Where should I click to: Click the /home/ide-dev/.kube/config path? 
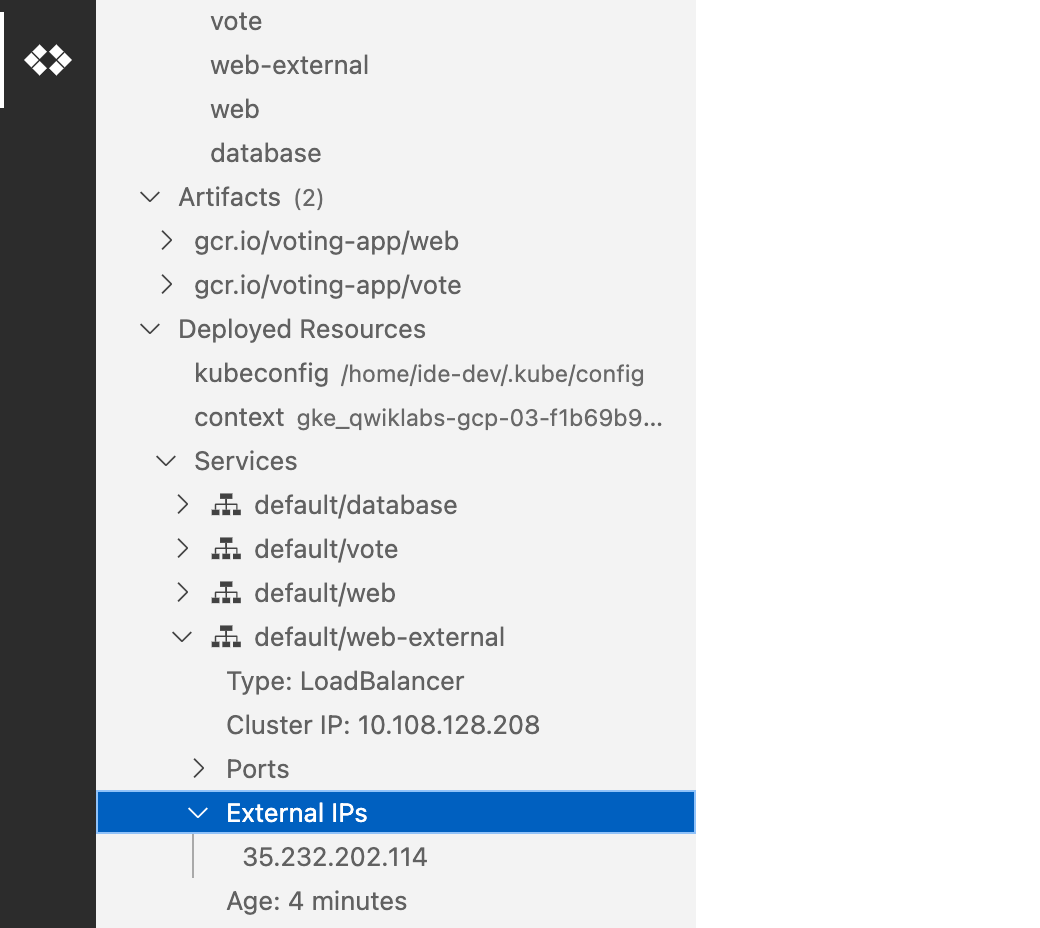493,374
